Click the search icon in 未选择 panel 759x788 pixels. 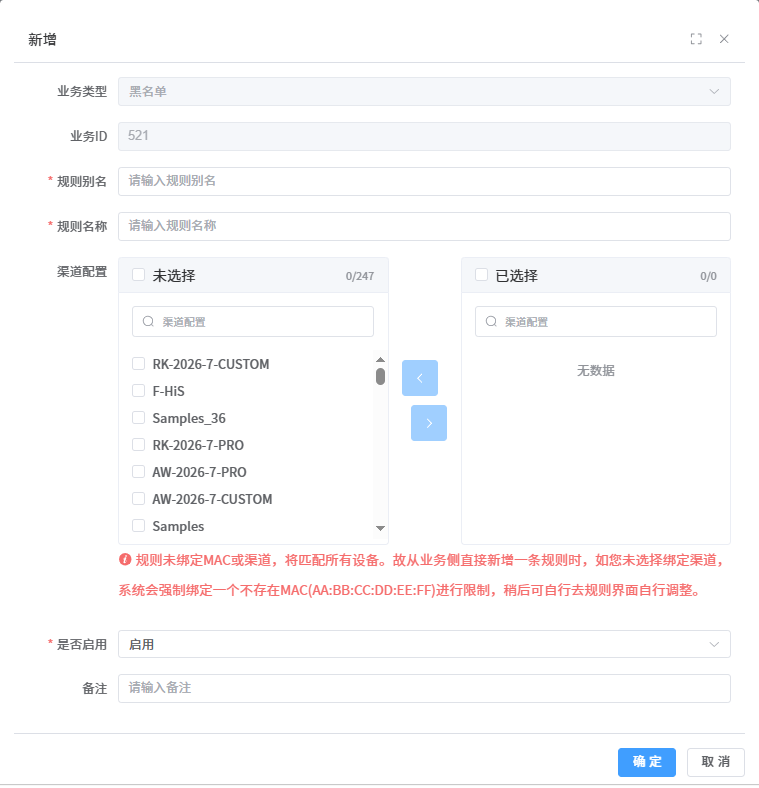click(148, 322)
